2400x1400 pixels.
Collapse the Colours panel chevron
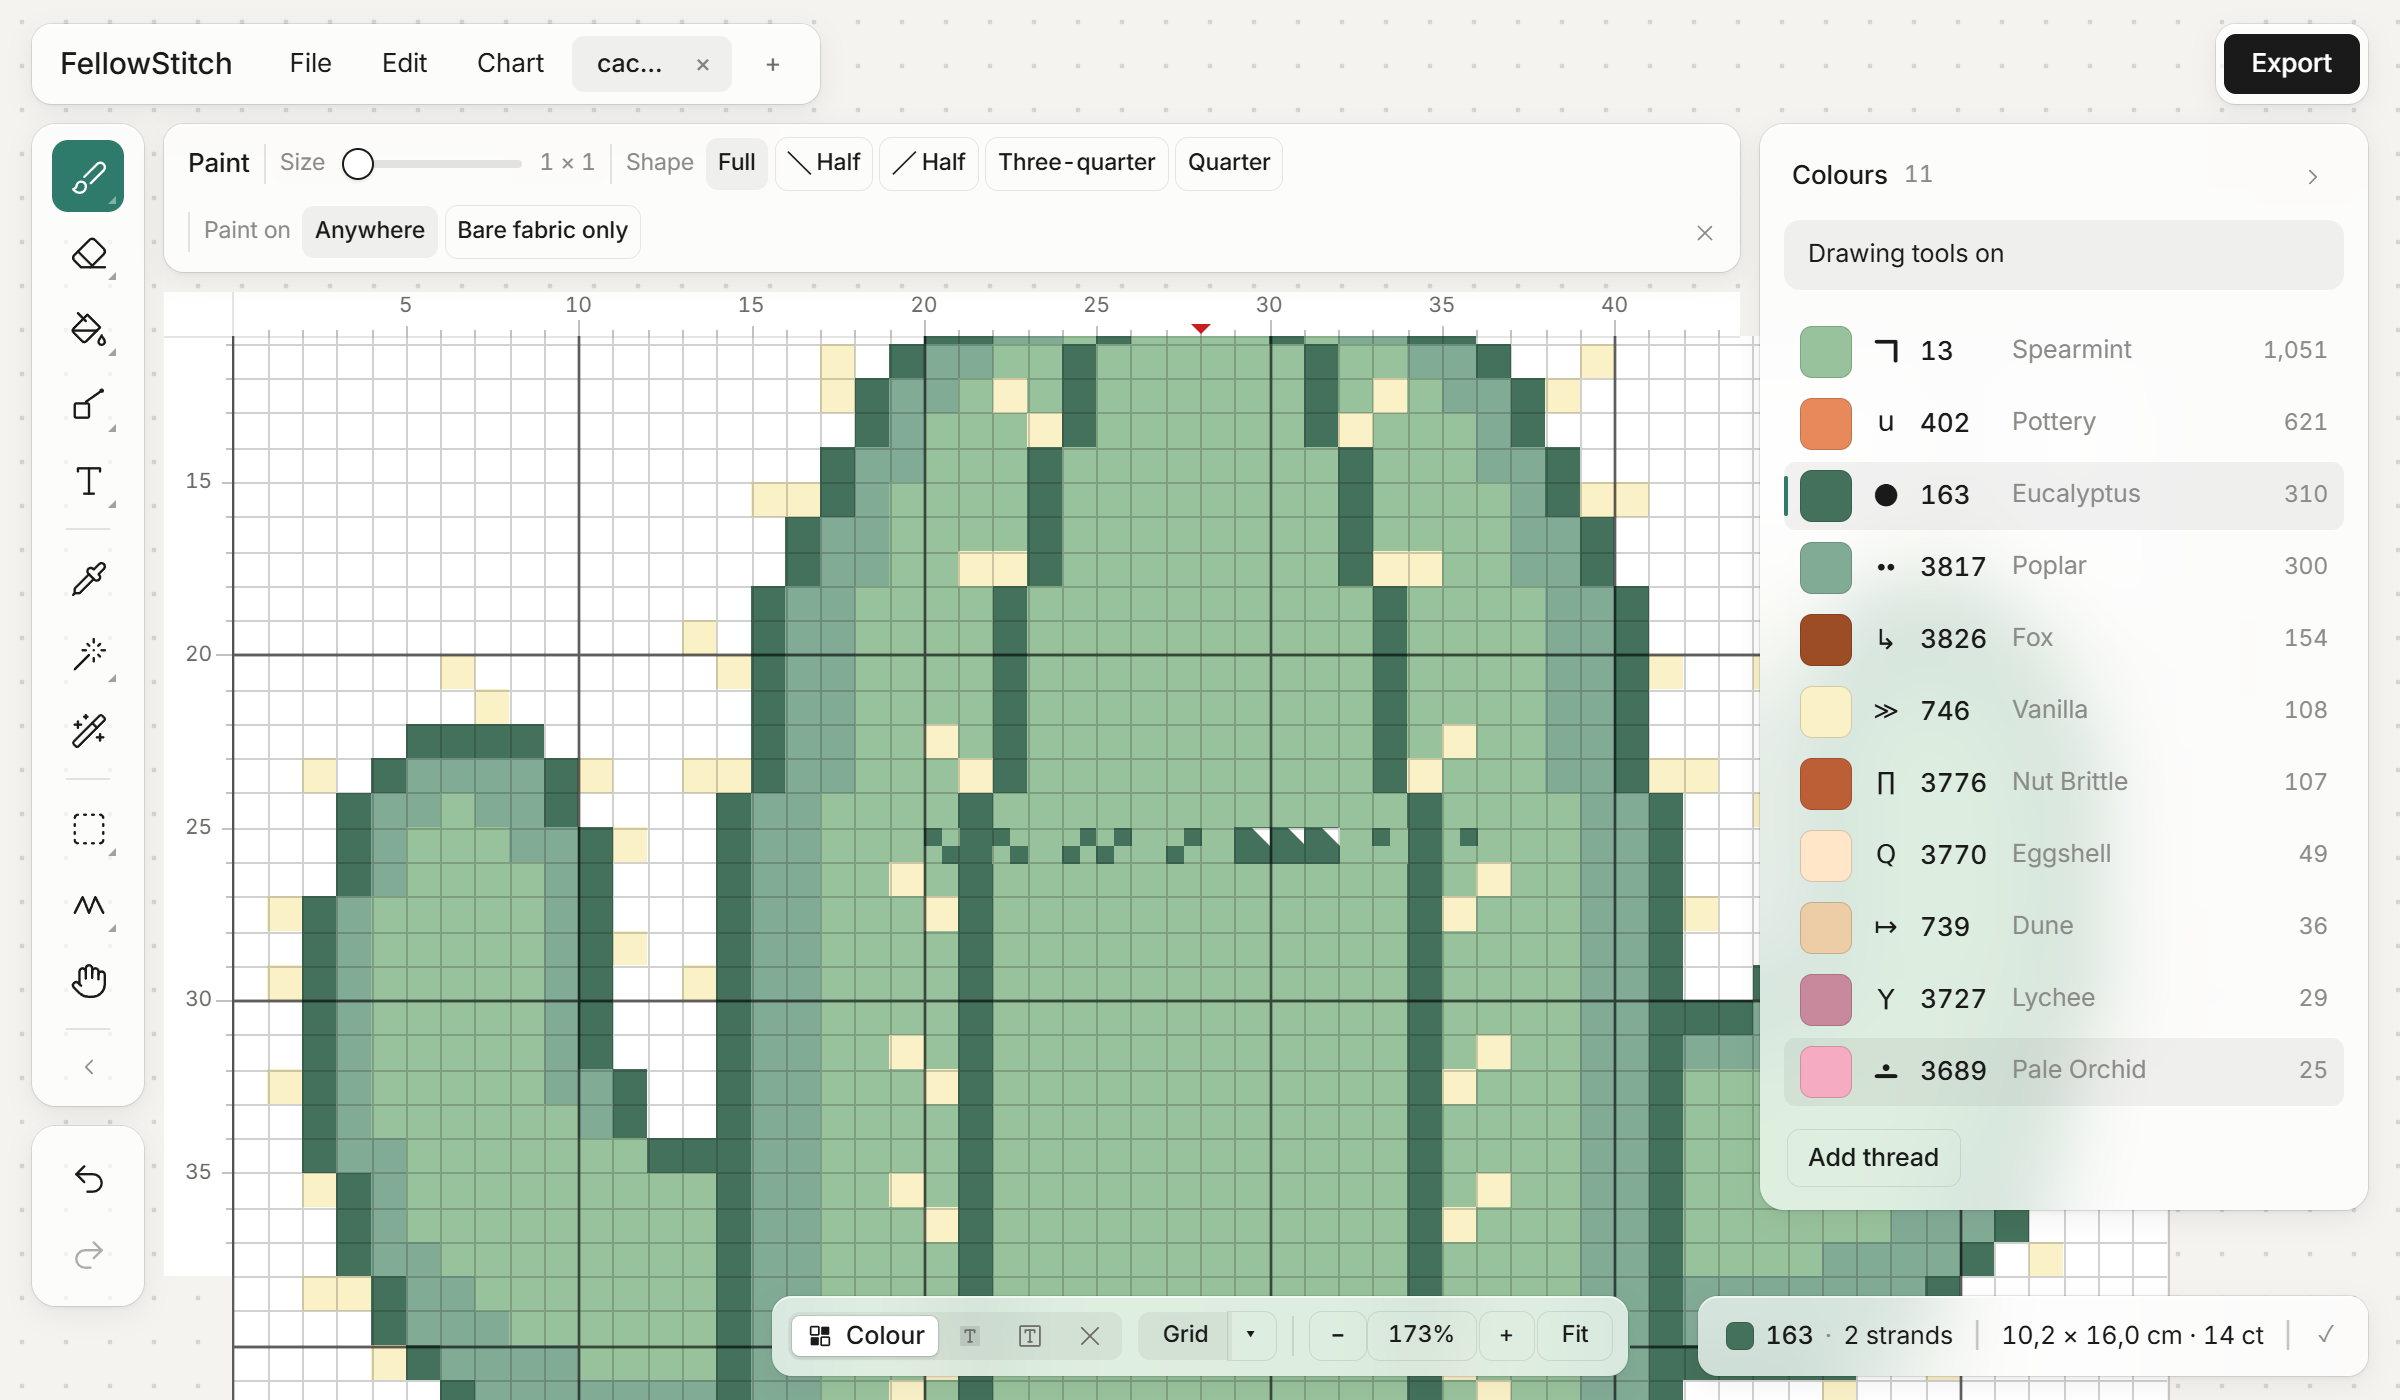pyautogui.click(x=2312, y=176)
